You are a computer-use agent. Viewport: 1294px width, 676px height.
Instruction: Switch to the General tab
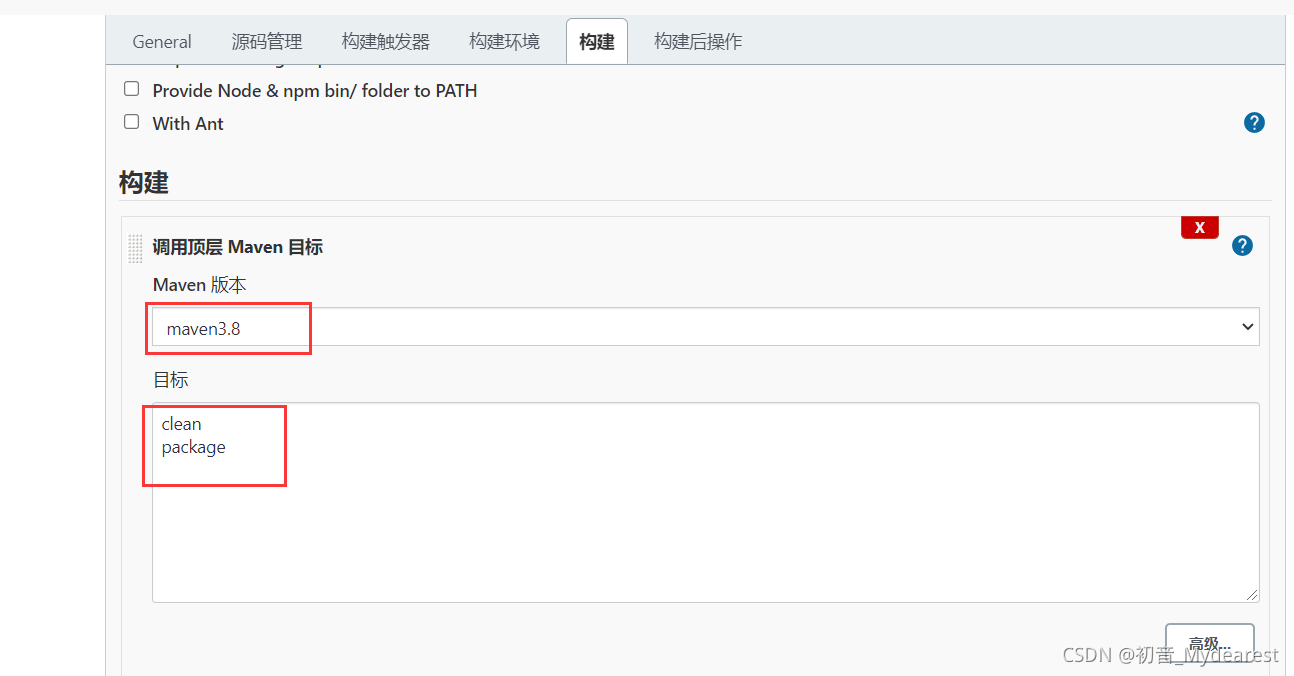[x=162, y=41]
